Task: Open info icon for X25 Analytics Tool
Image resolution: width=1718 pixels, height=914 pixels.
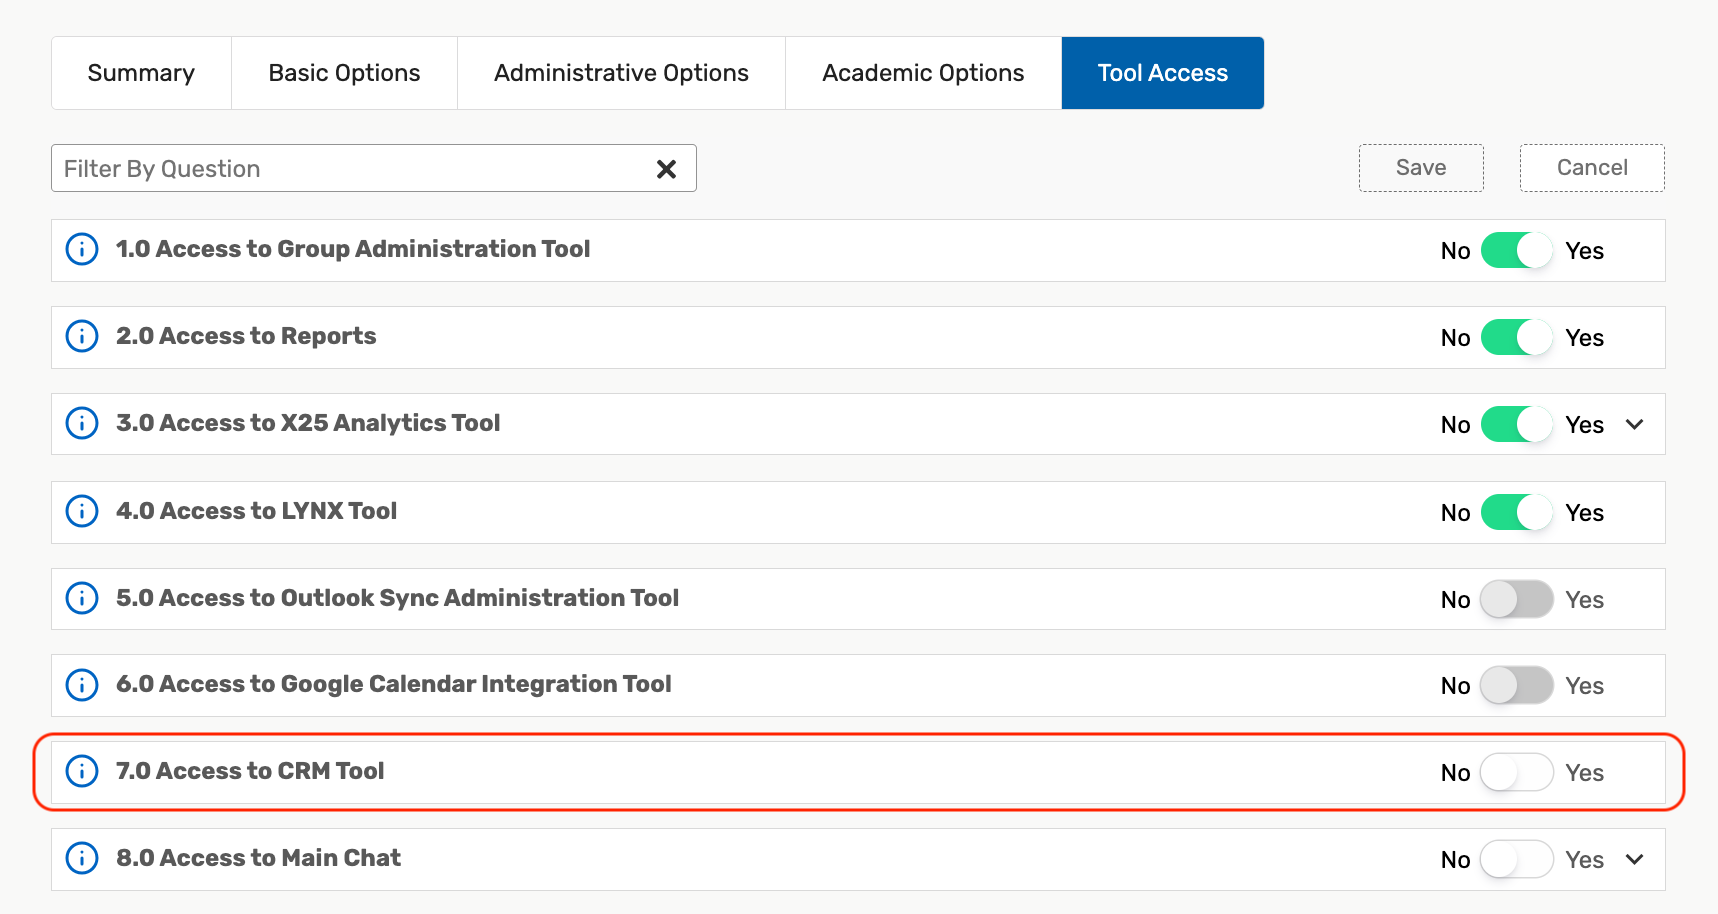Action: tap(82, 423)
